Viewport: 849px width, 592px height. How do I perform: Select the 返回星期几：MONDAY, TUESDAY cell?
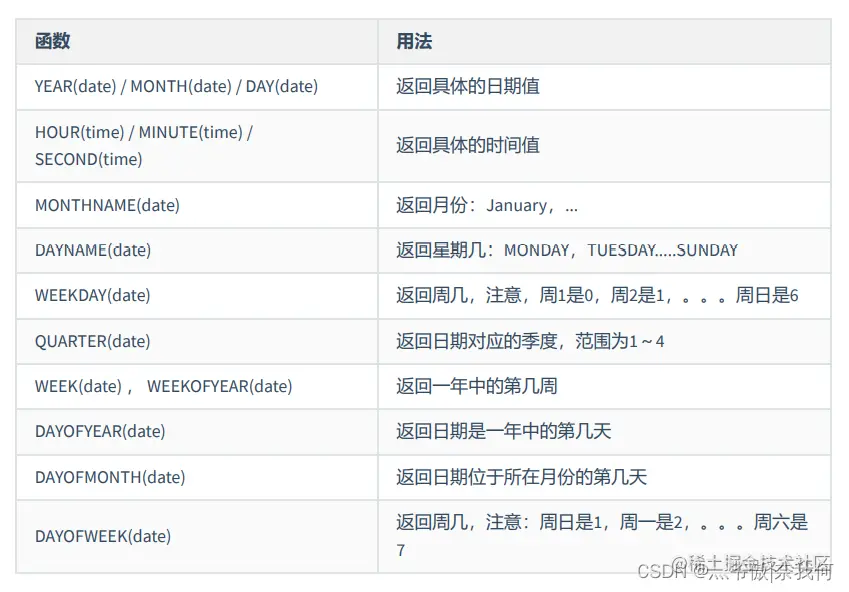point(604,250)
